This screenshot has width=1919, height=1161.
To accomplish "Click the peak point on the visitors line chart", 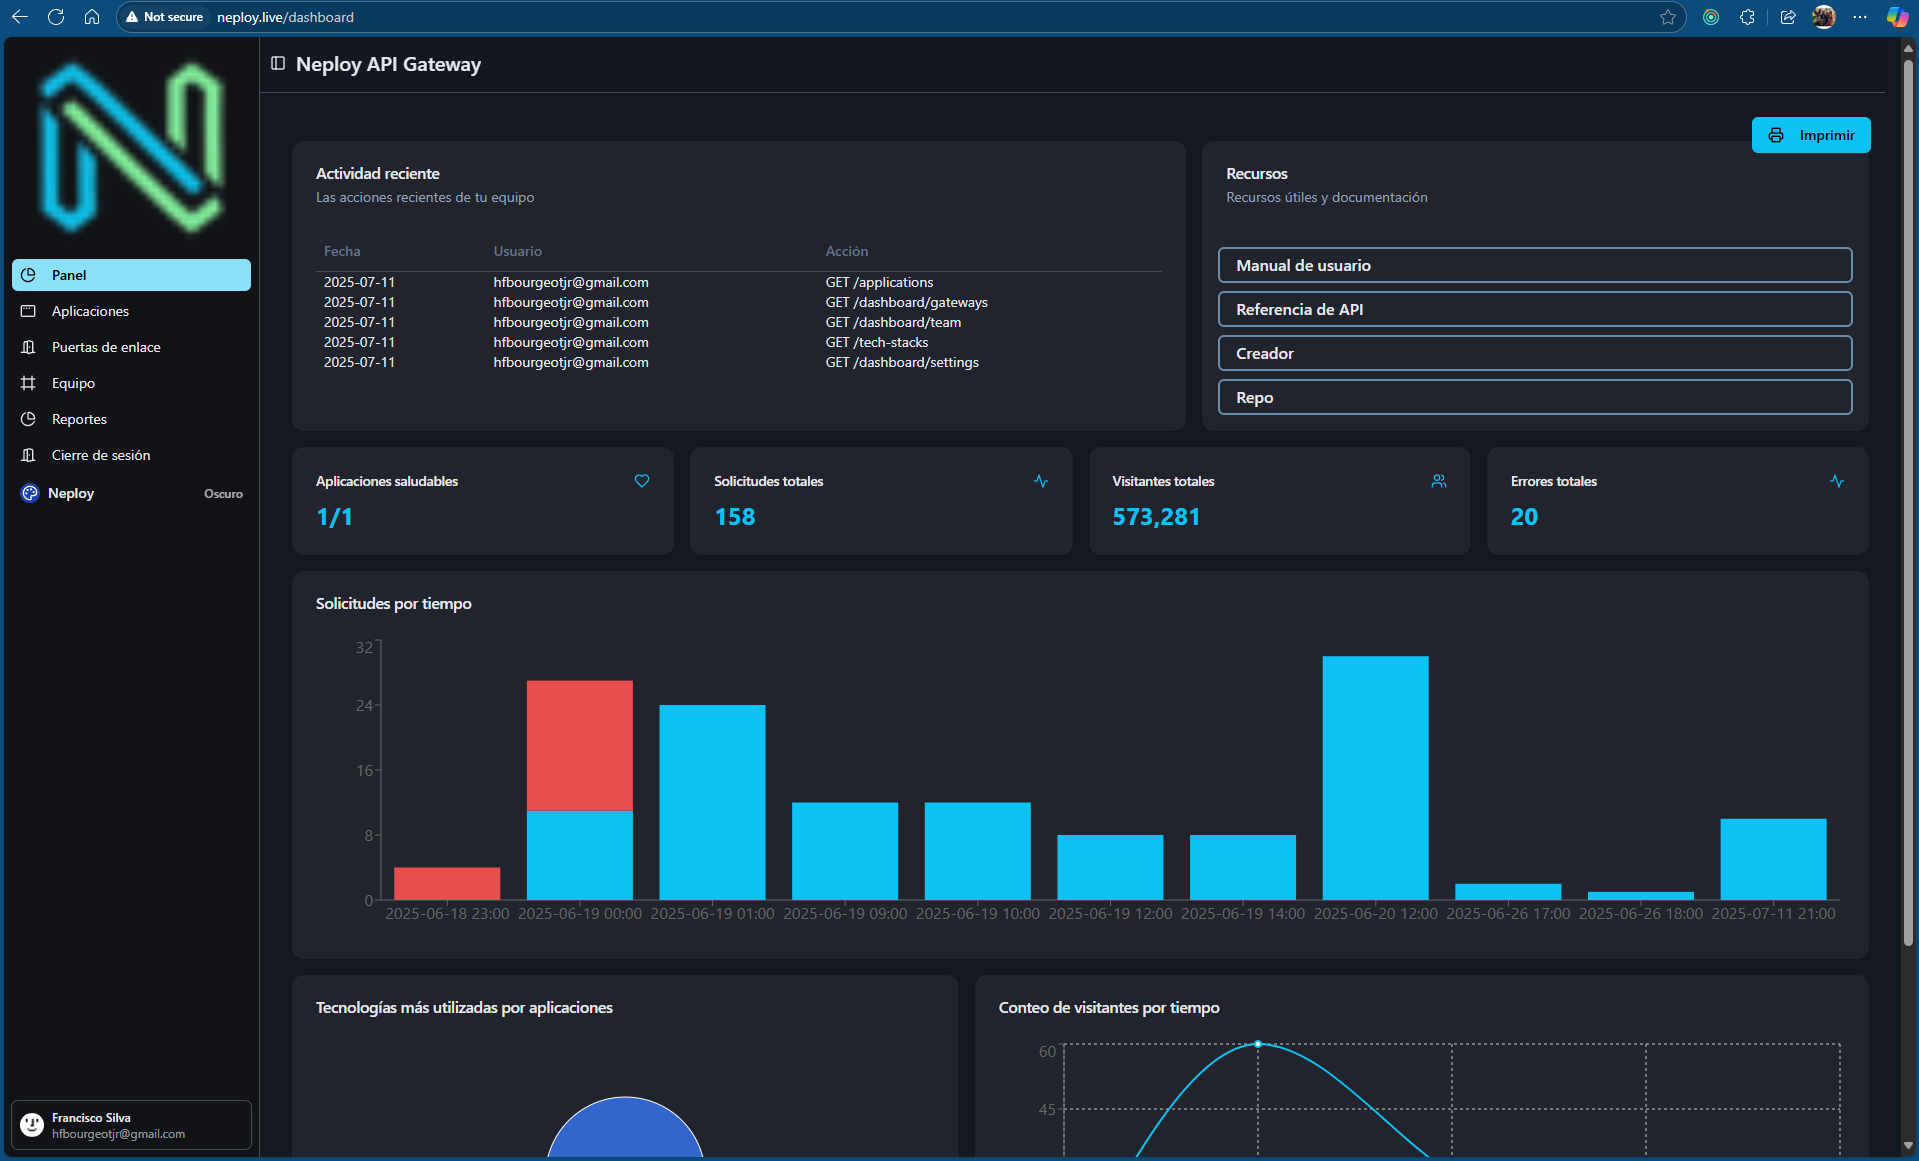I will [x=1258, y=1044].
